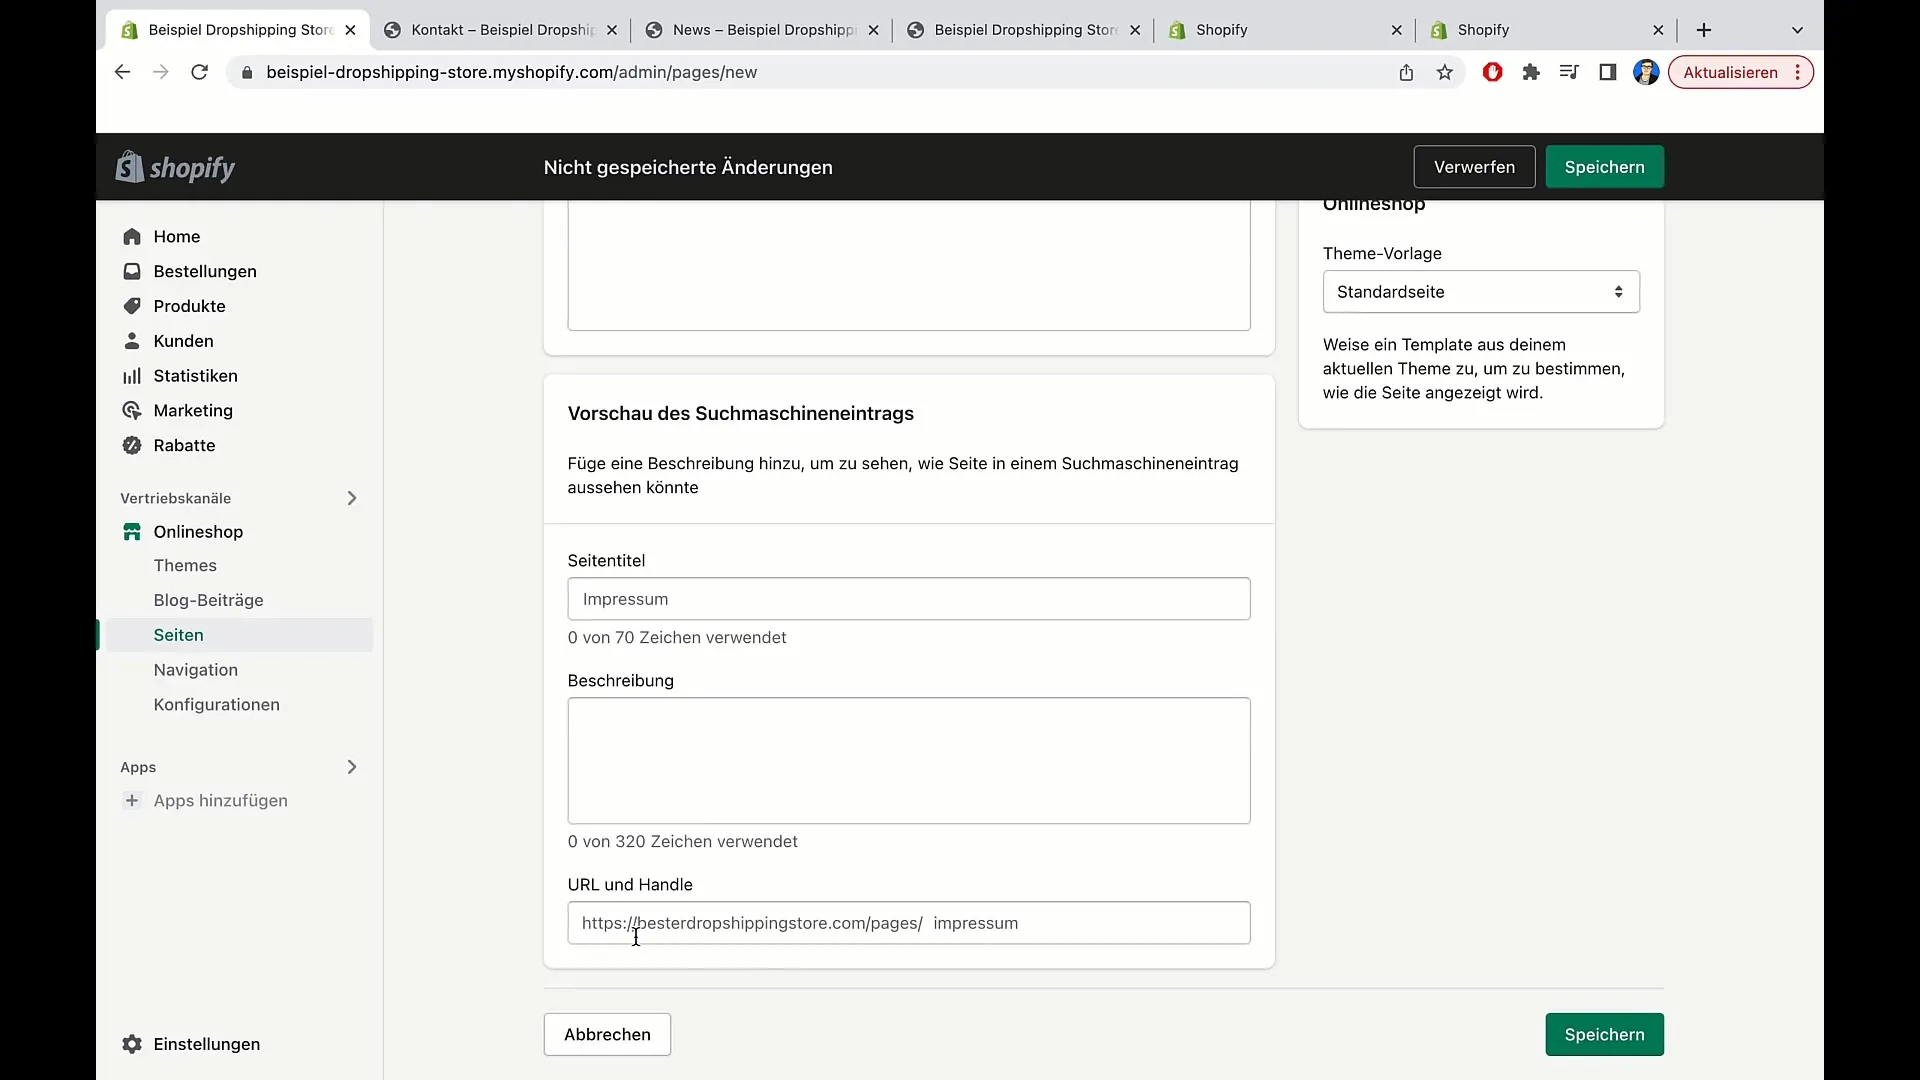Open Rabatte section in sidebar
This screenshot has width=1920, height=1080.
(183, 444)
